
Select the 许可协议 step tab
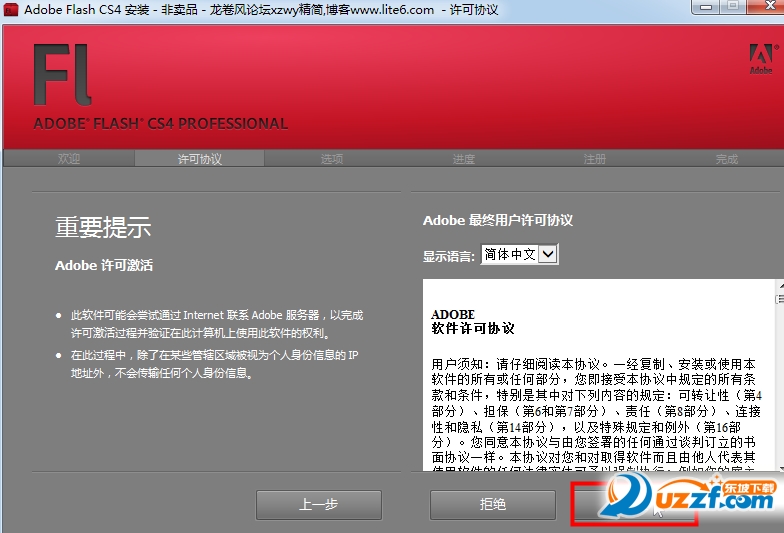click(x=200, y=158)
